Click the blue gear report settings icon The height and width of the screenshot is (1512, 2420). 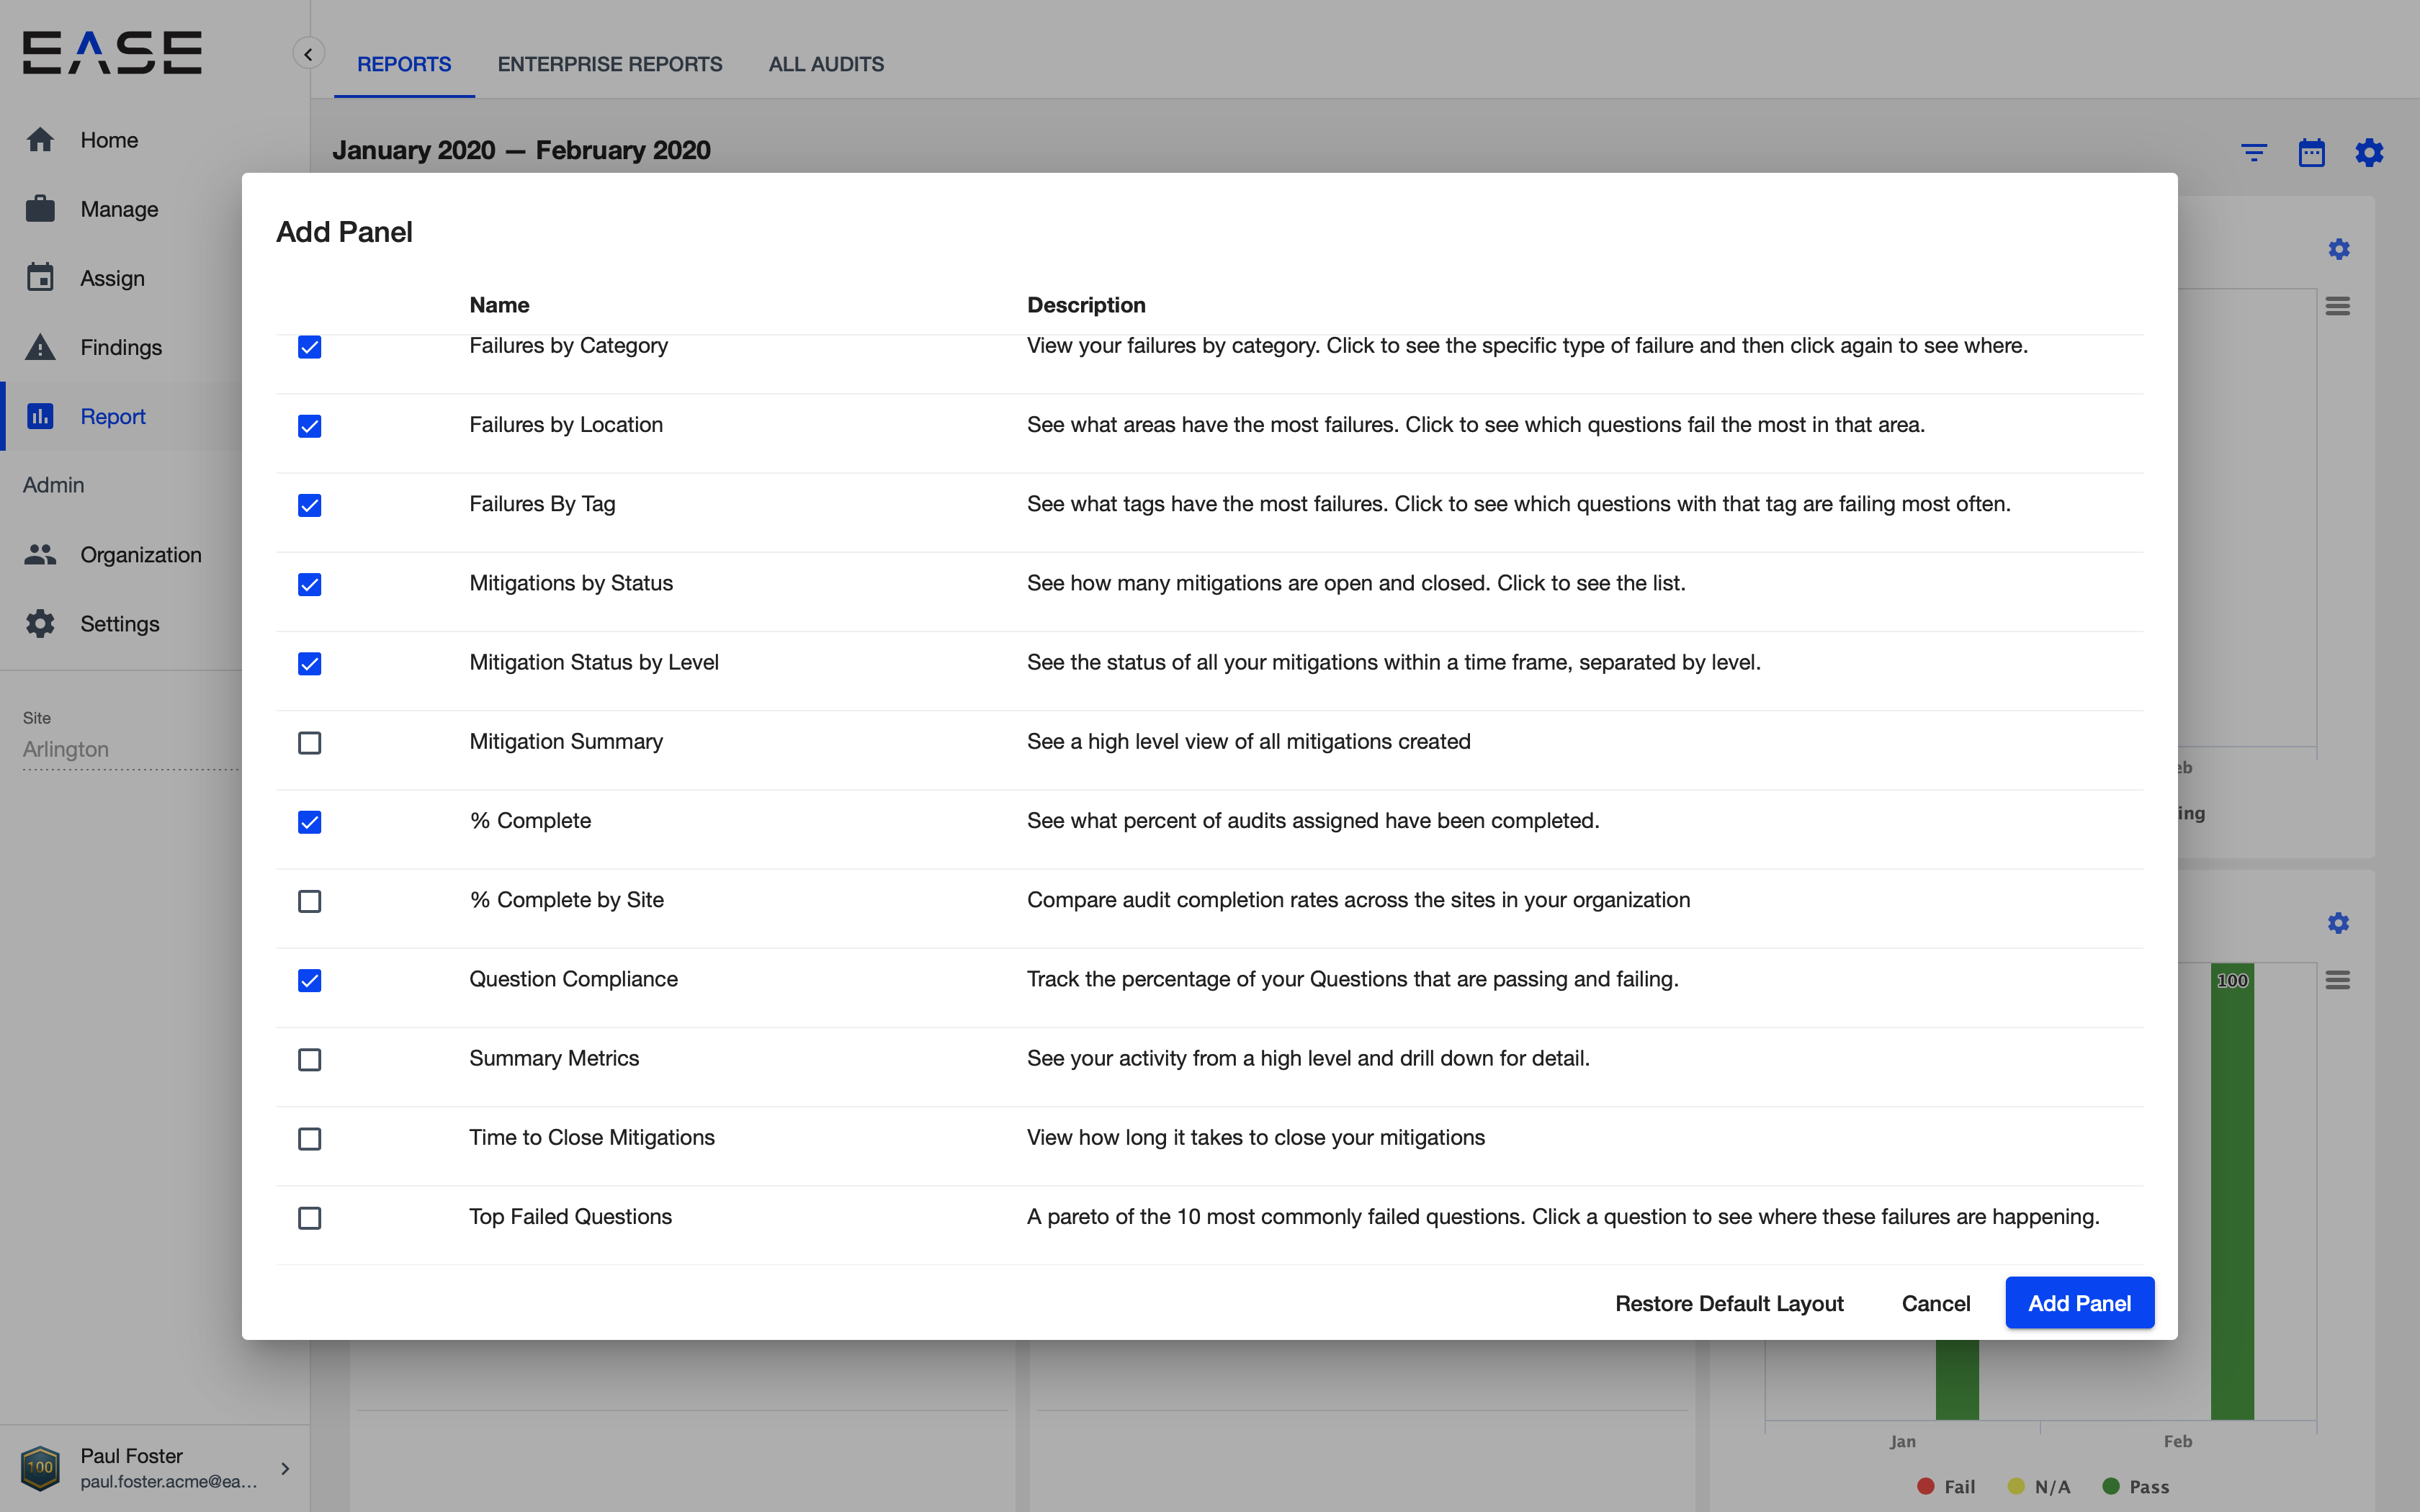[x=2369, y=153]
